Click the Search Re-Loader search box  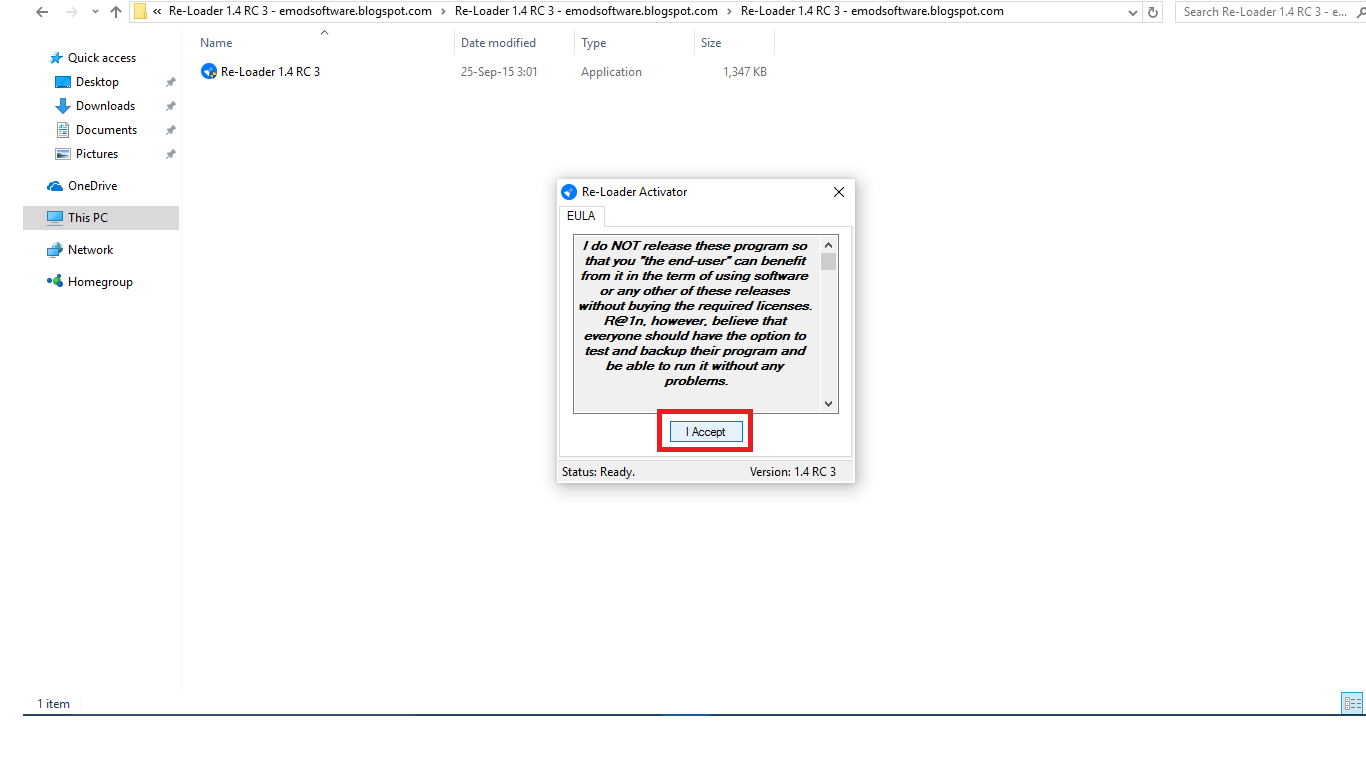click(x=1270, y=12)
